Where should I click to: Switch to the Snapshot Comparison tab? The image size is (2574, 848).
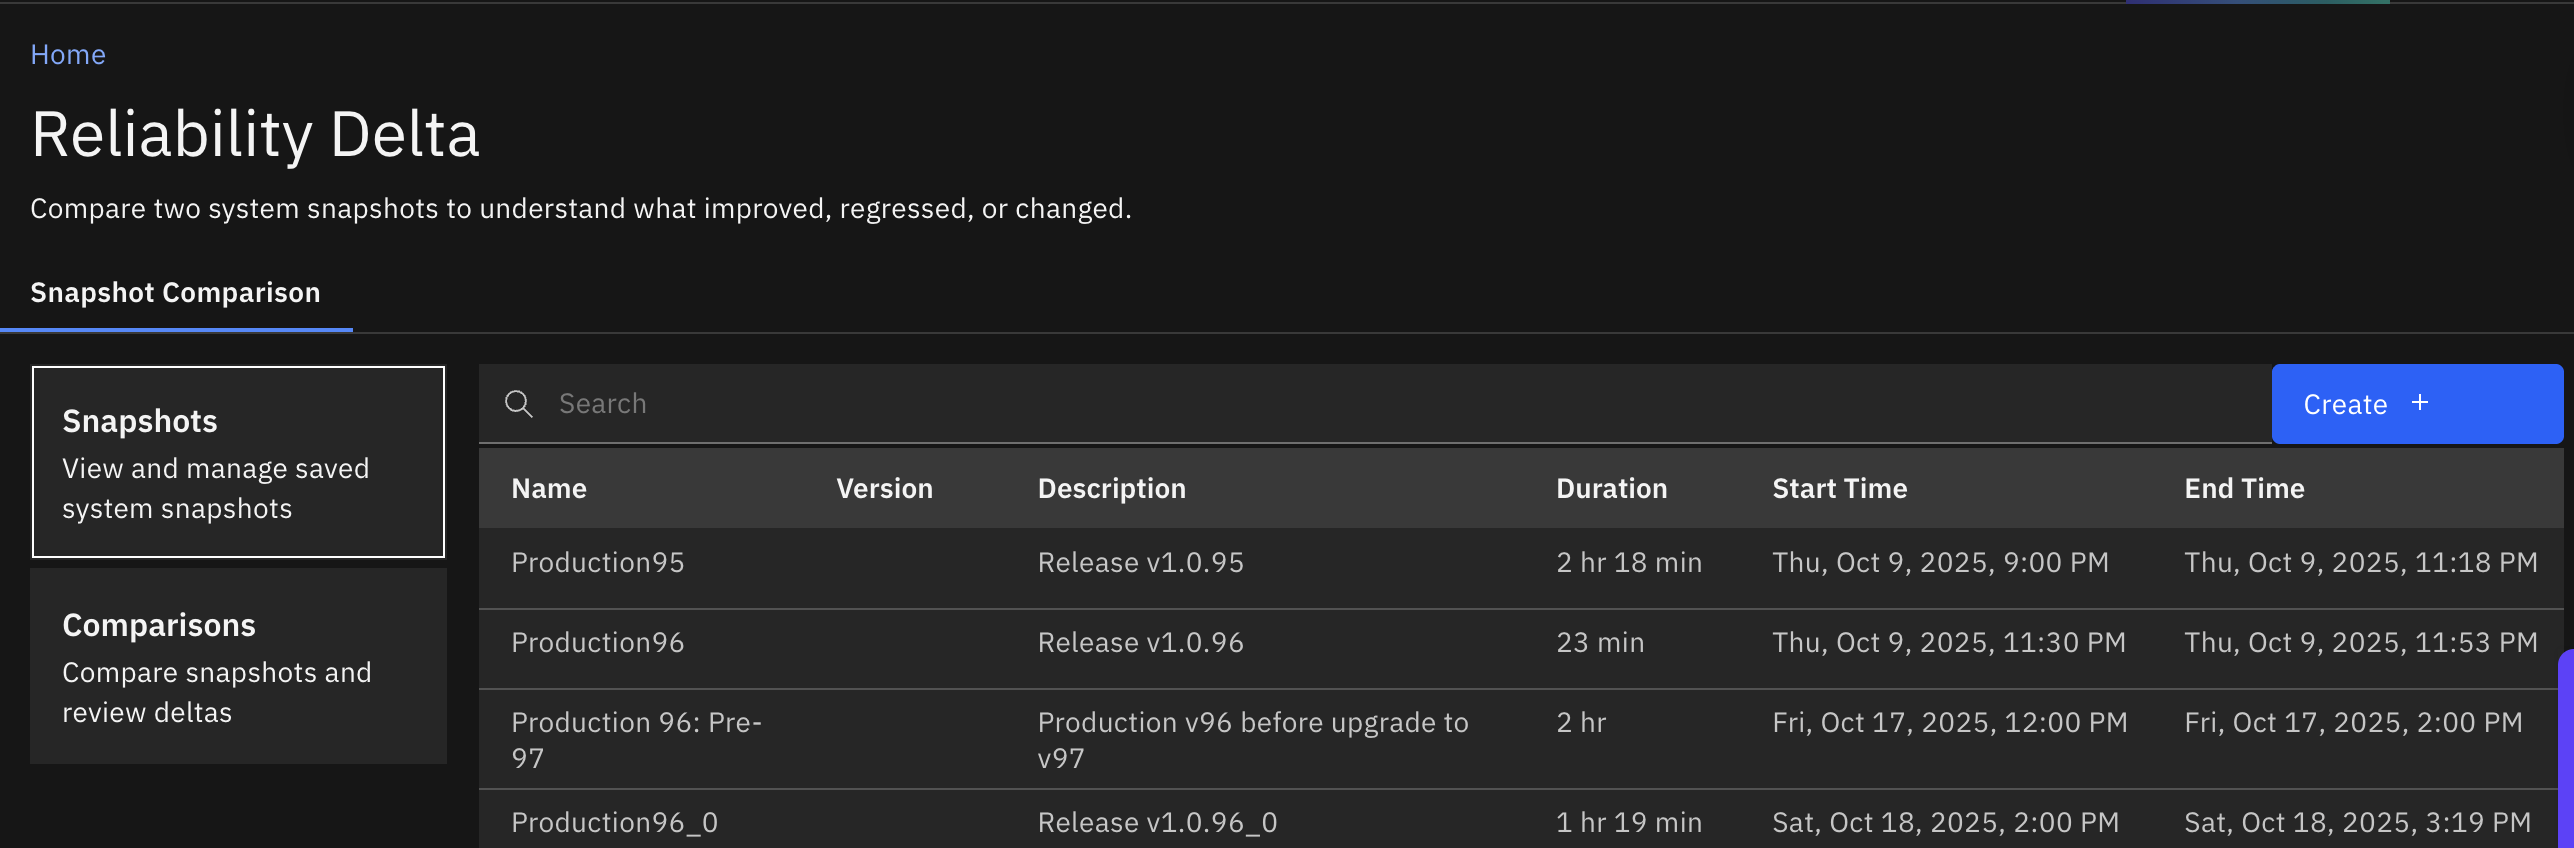176,293
